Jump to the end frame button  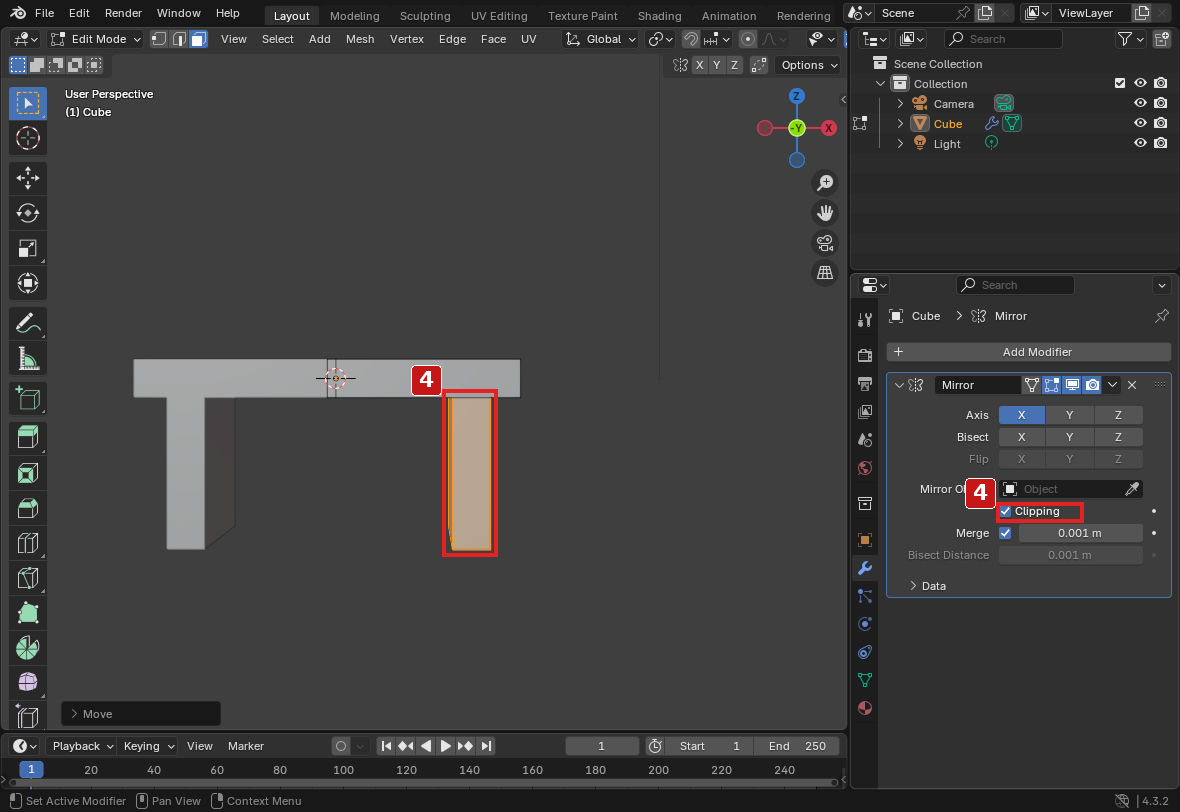point(485,746)
